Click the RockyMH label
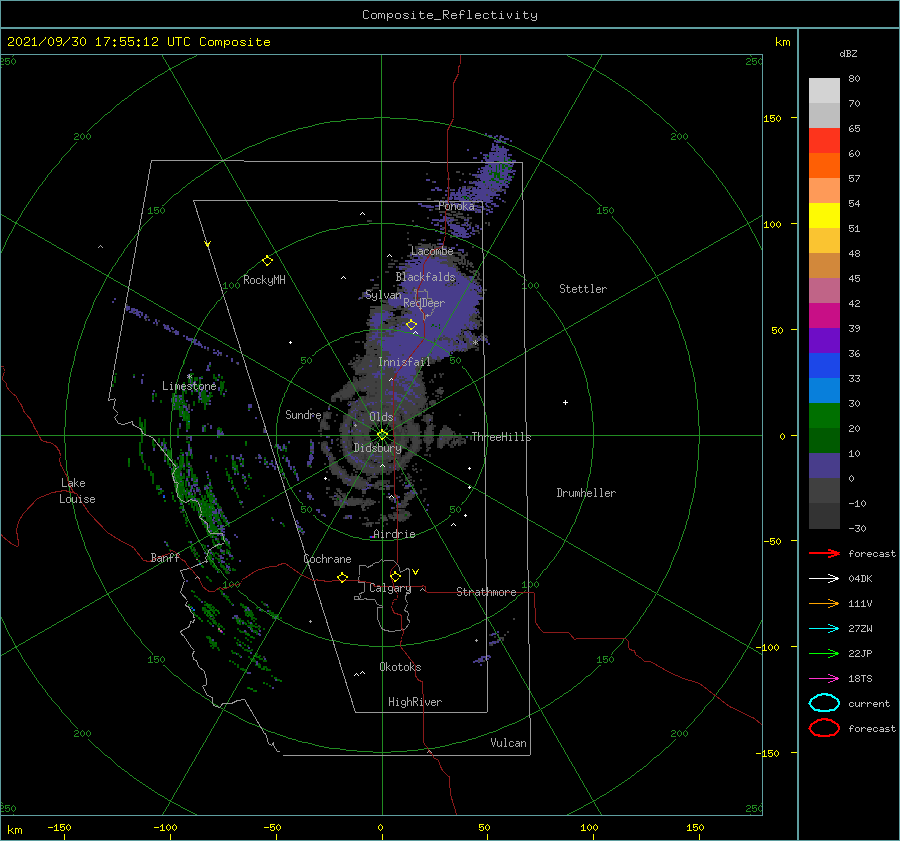900x841 pixels. (264, 280)
